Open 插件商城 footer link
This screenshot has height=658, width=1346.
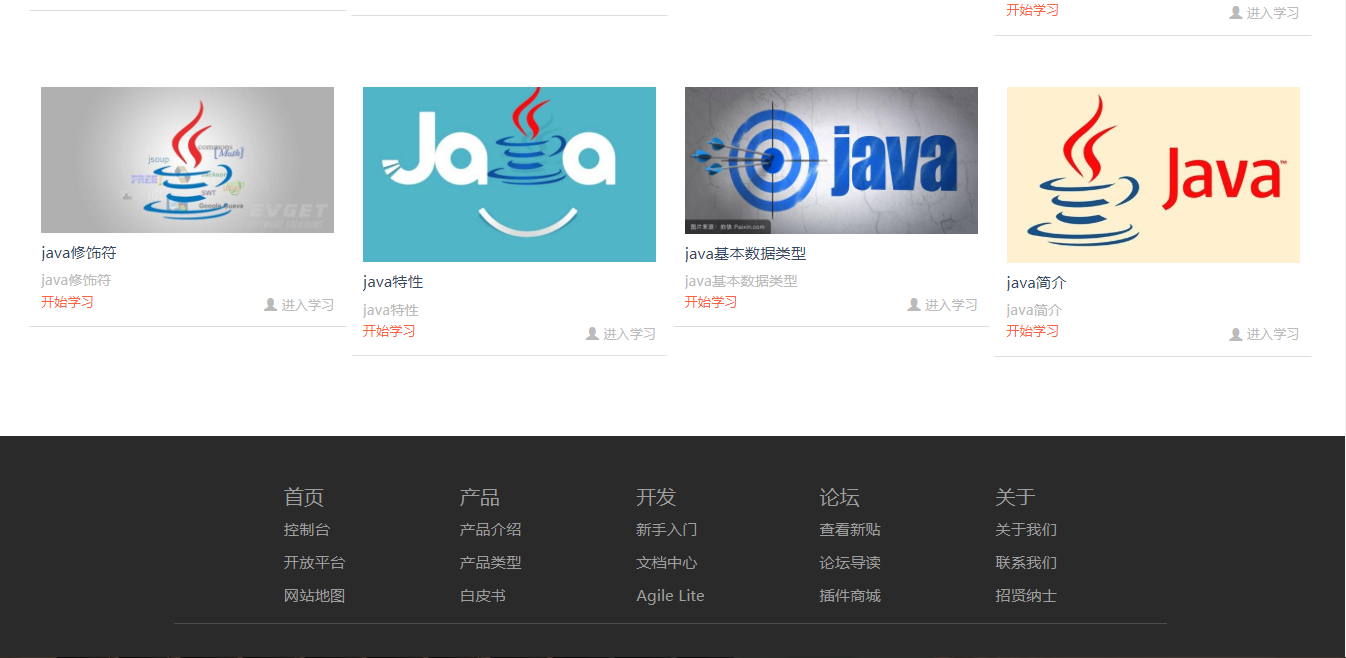click(851, 596)
